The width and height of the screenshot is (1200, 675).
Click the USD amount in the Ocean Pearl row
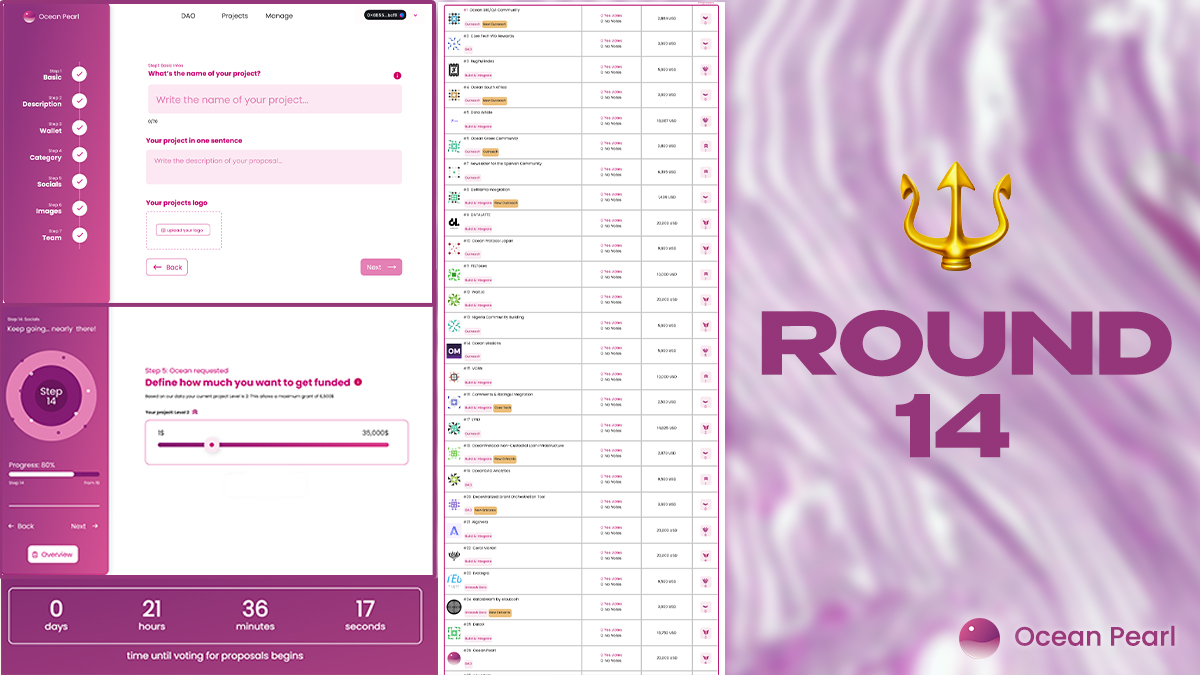665,658
